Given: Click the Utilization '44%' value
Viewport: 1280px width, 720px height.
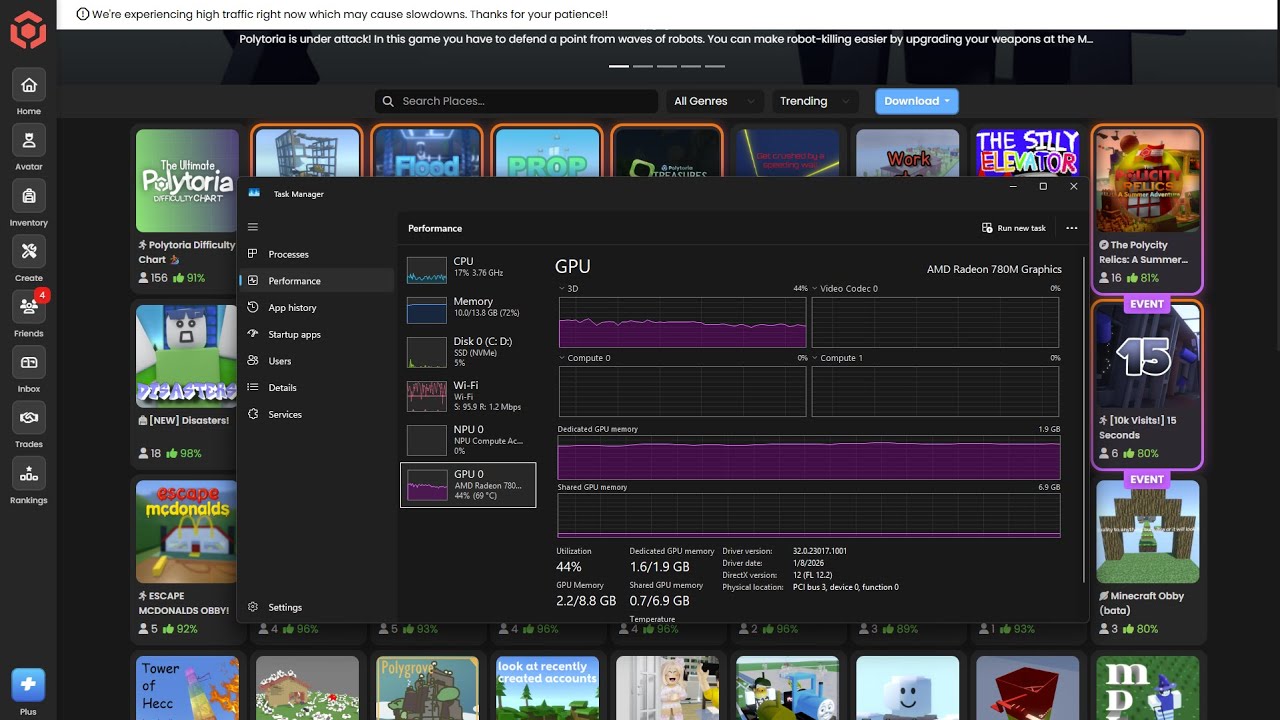Looking at the screenshot, I should (569, 567).
